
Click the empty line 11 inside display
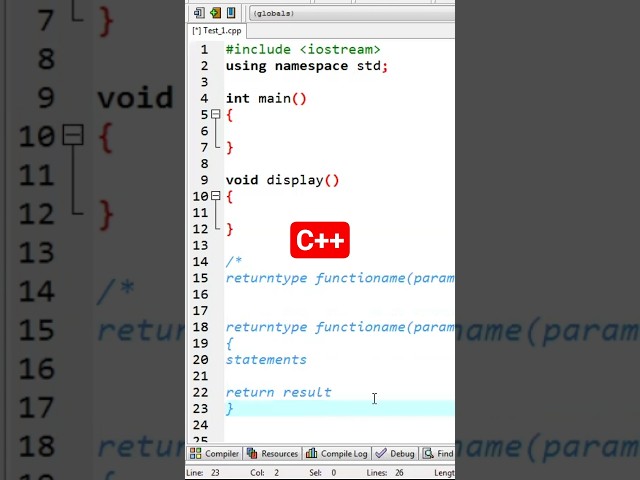click(339, 213)
